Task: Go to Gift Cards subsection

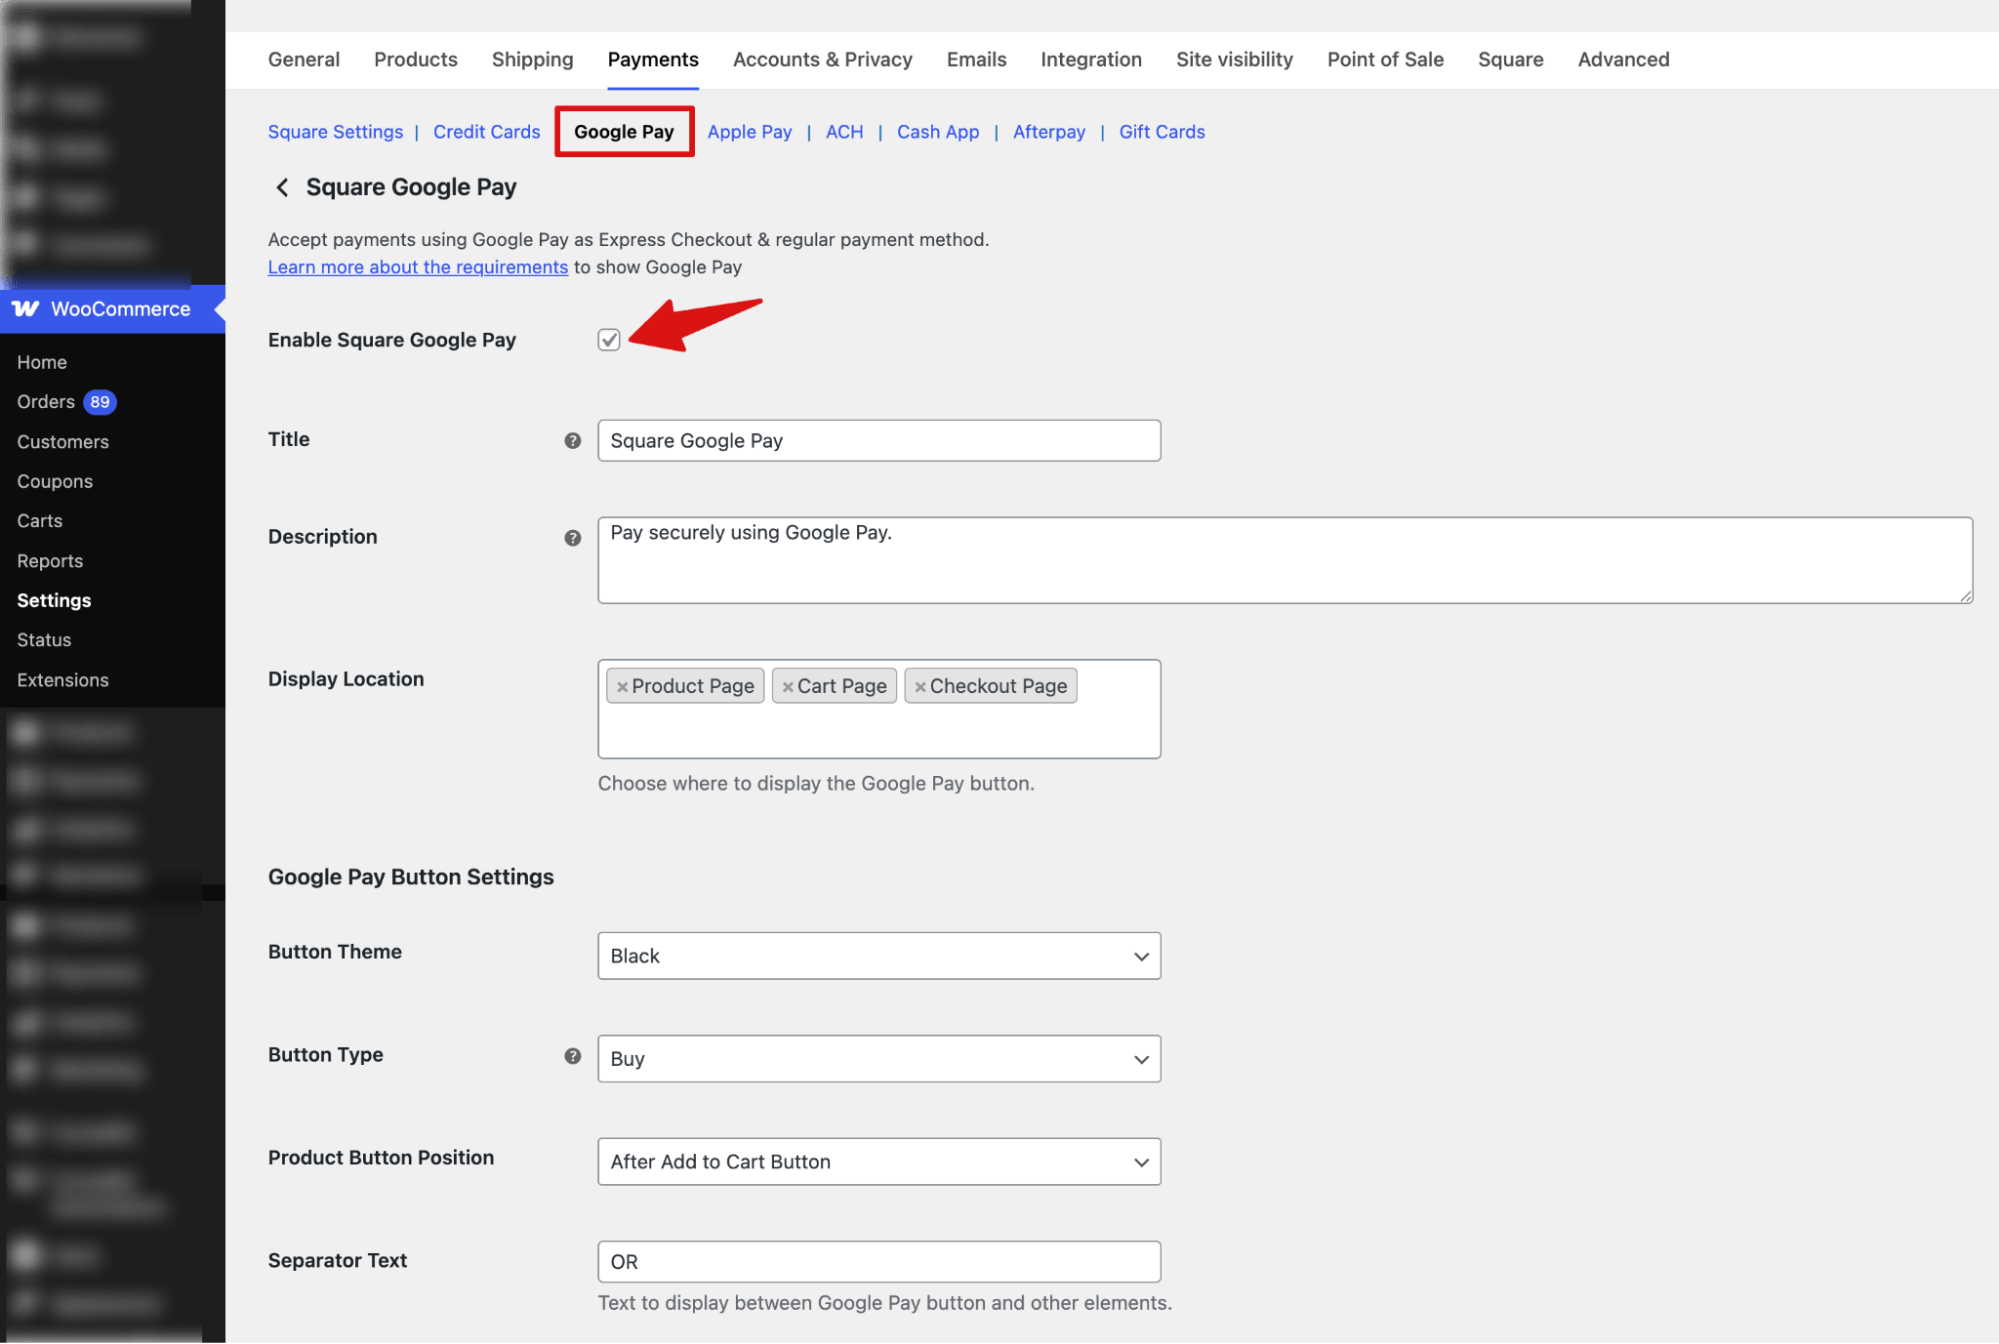Action: (x=1162, y=132)
